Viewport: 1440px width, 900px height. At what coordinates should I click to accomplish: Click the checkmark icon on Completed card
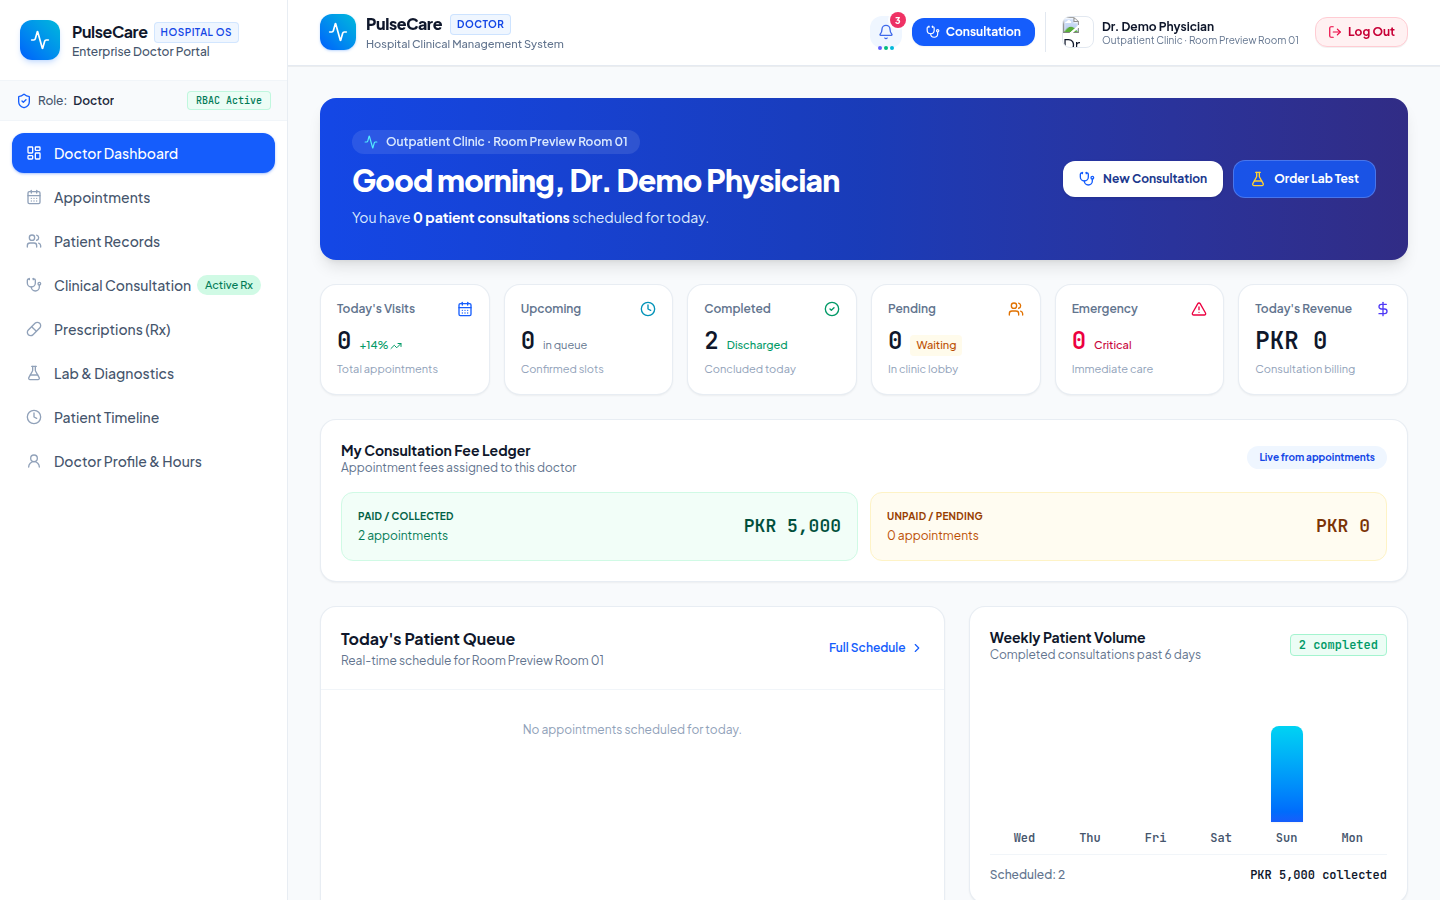coord(832,309)
